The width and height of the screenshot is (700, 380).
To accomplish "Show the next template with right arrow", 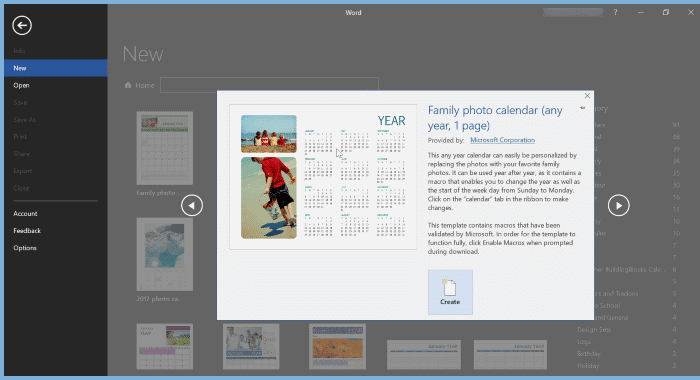I will pyautogui.click(x=618, y=205).
